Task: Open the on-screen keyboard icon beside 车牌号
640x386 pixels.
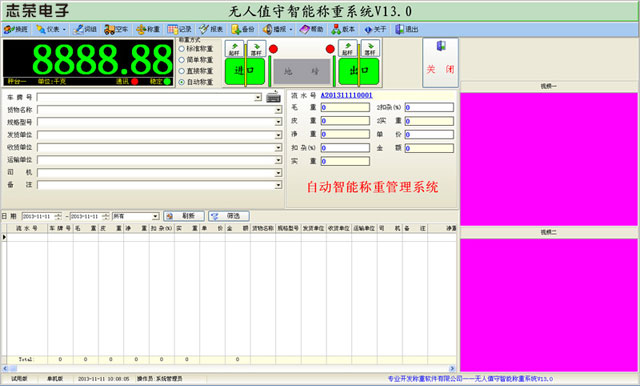Action: pos(273,97)
